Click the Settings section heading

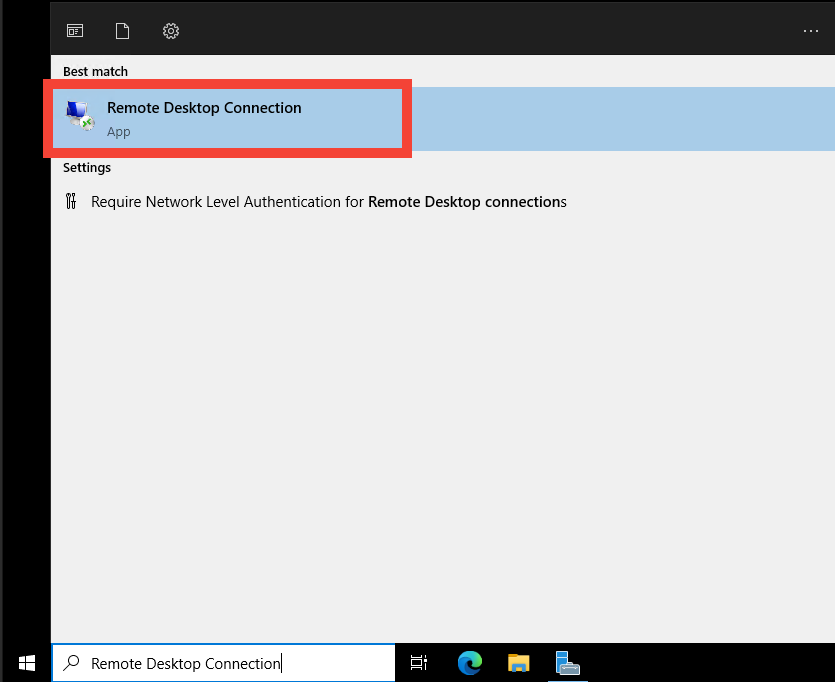pyautogui.click(x=86, y=167)
